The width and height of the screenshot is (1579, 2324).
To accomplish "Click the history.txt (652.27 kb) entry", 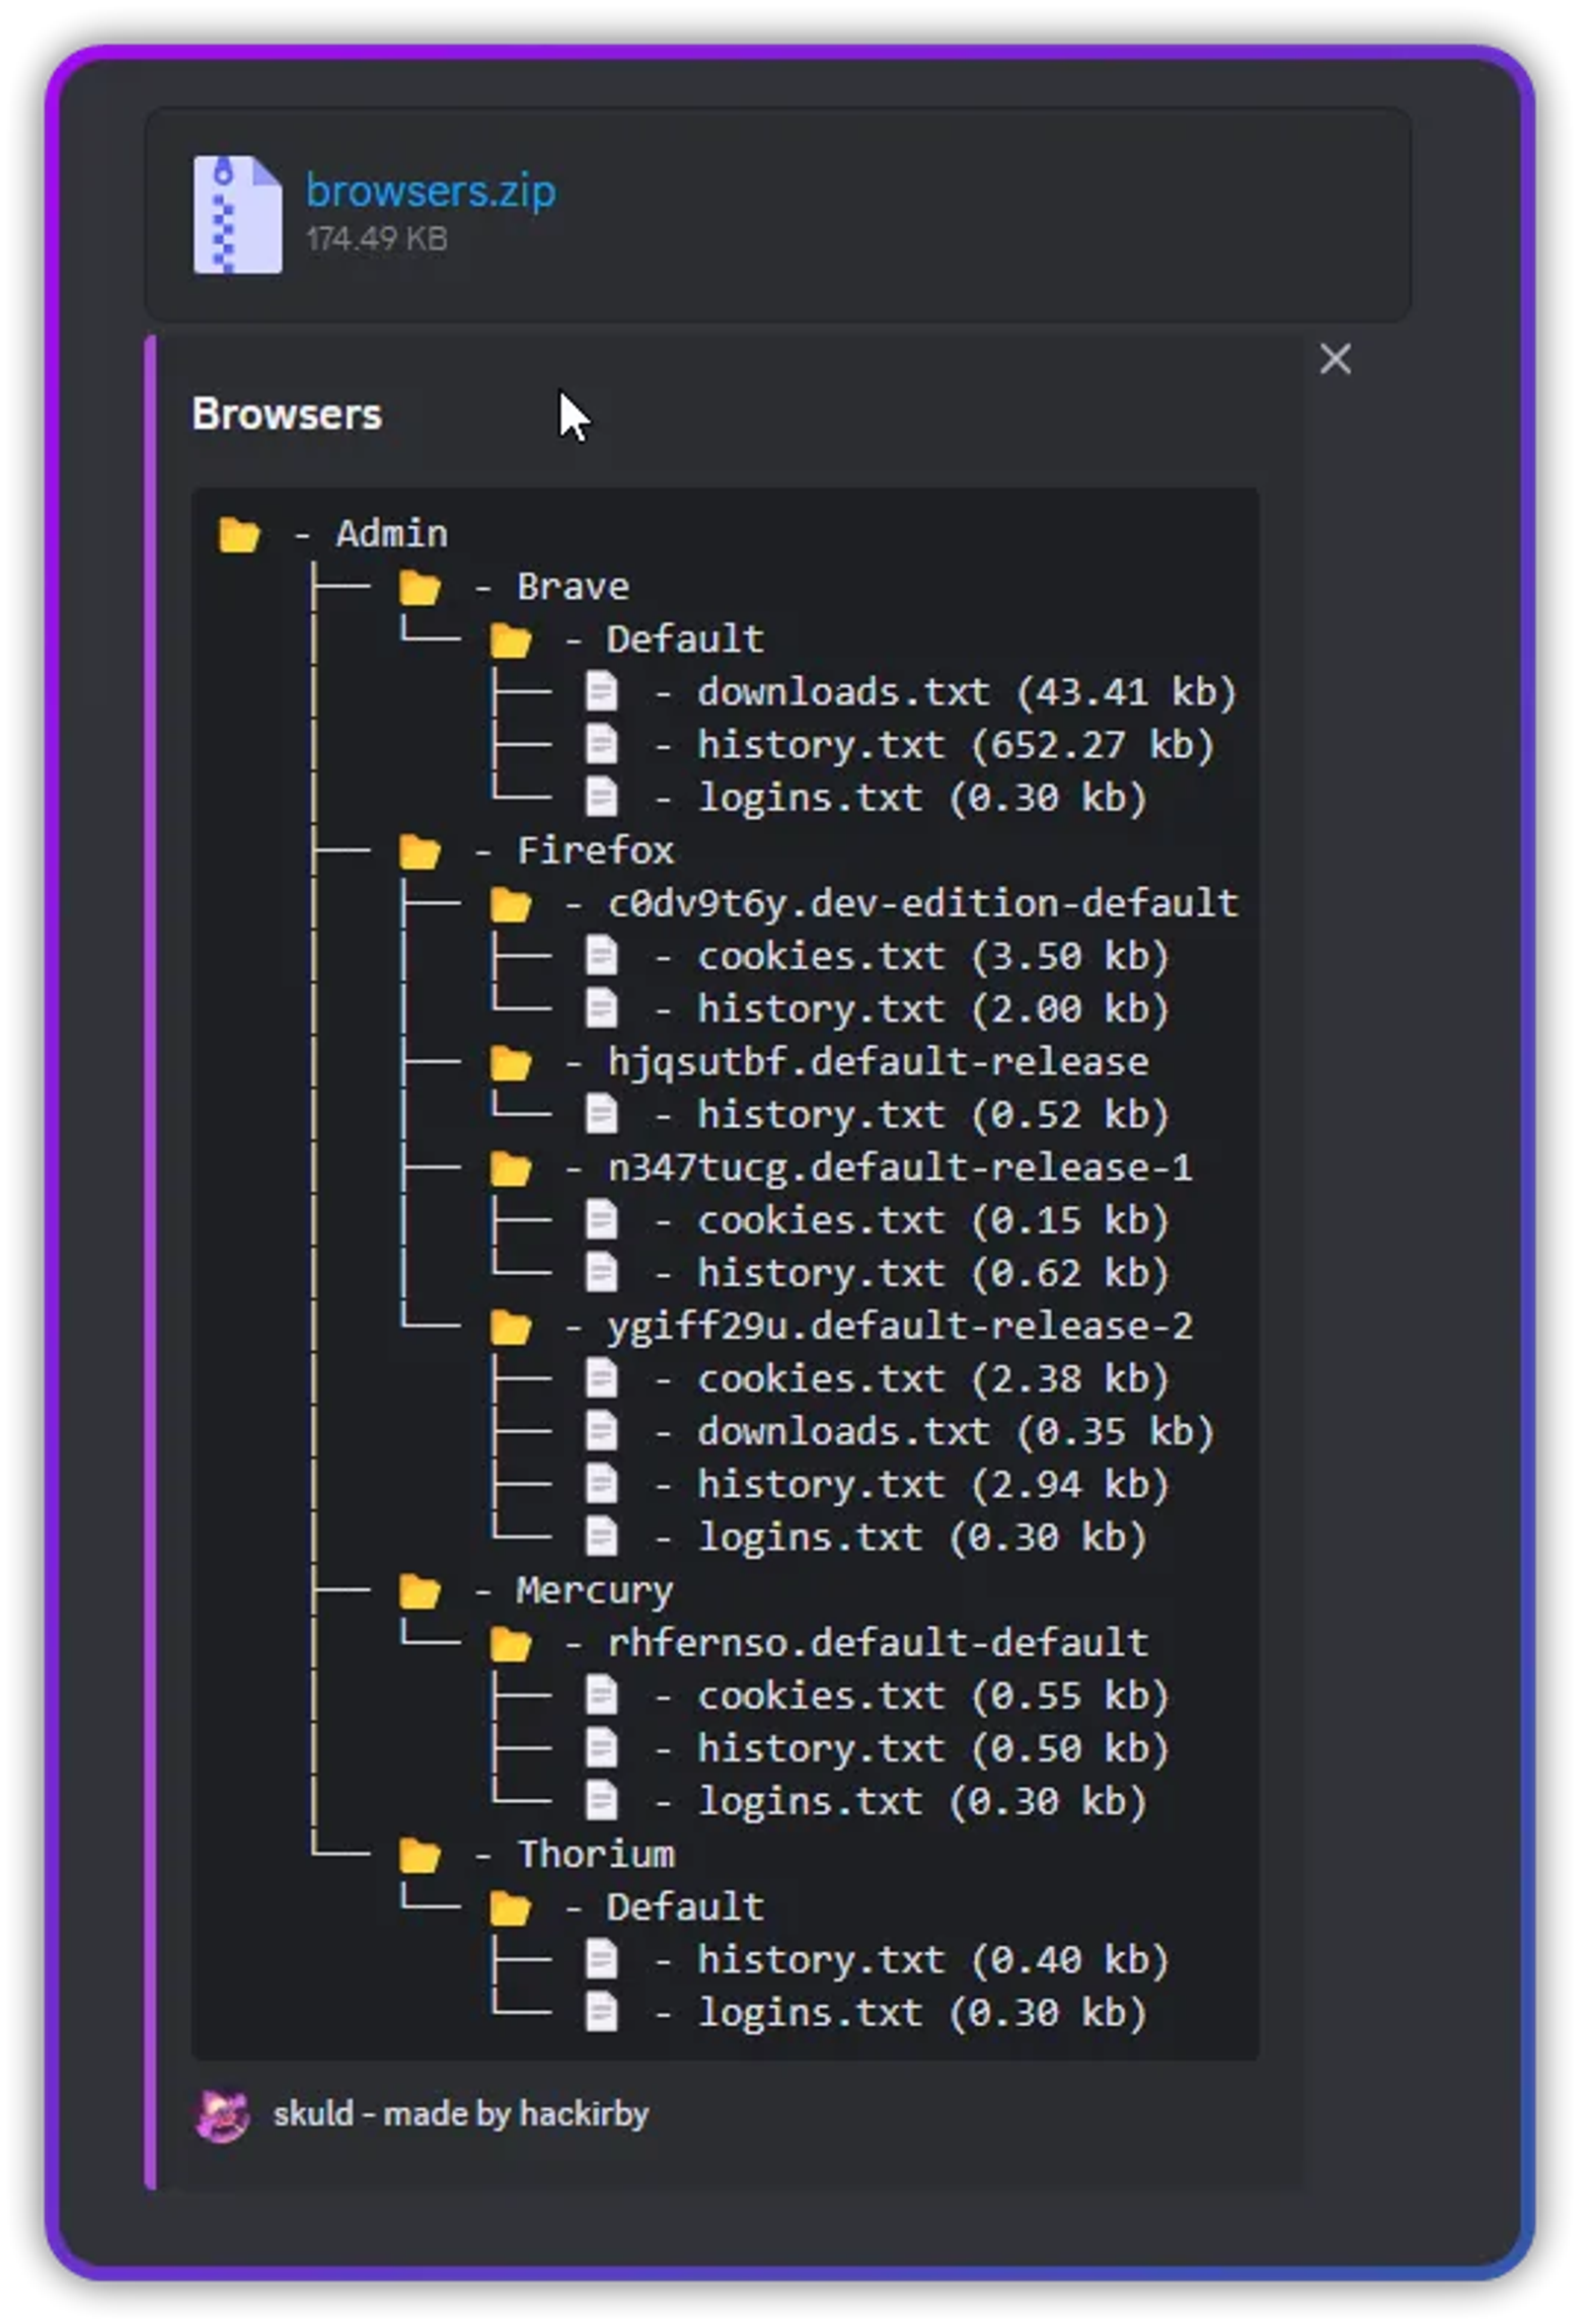I will [x=956, y=745].
